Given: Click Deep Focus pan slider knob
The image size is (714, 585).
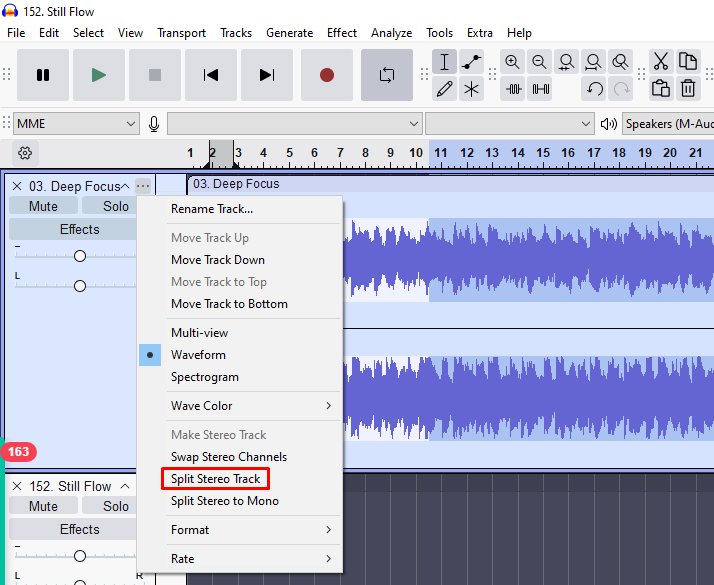Looking at the screenshot, I should click(x=80, y=286).
